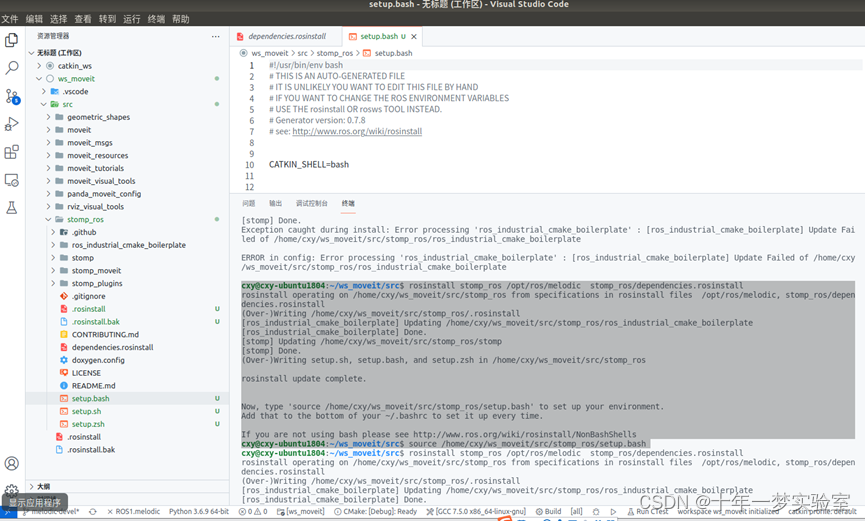Open CONTRIBUTING.md file
The width and height of the screenshot is (865, 521).
pos(105,334)
